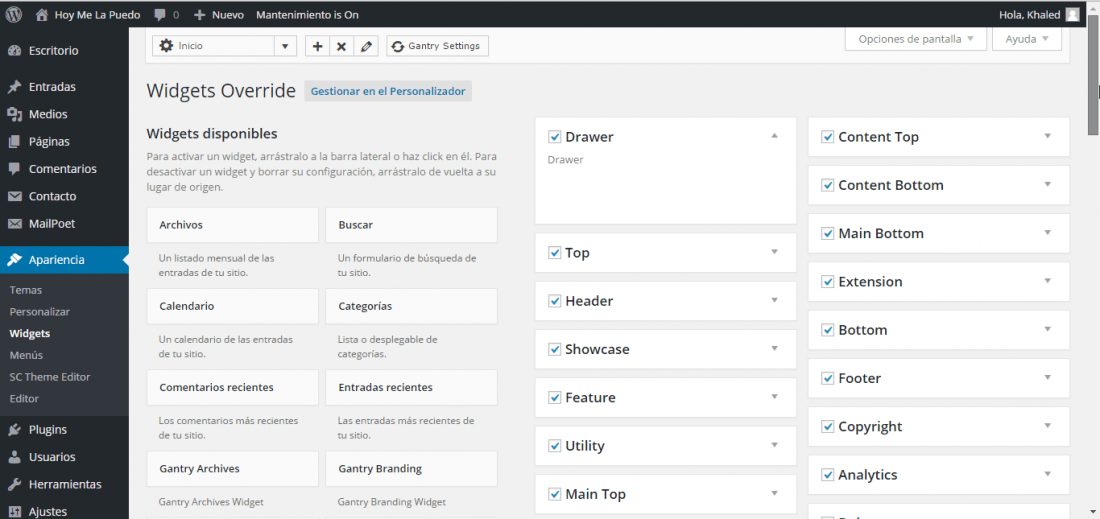
Task: Uncheck the Main Top checkbox
Action: tap(555, 494)
